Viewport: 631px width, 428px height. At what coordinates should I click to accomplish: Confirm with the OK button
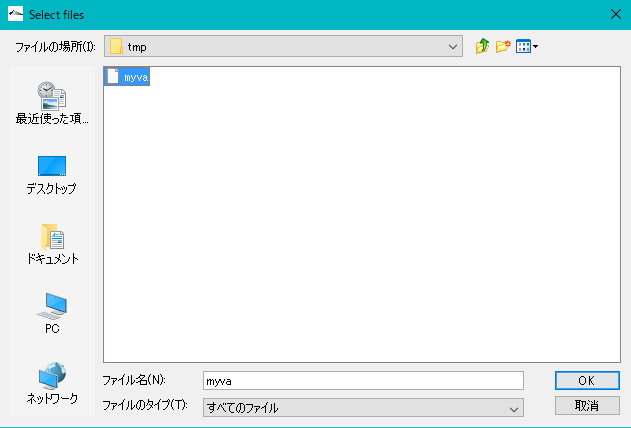[x=587, y=381]
